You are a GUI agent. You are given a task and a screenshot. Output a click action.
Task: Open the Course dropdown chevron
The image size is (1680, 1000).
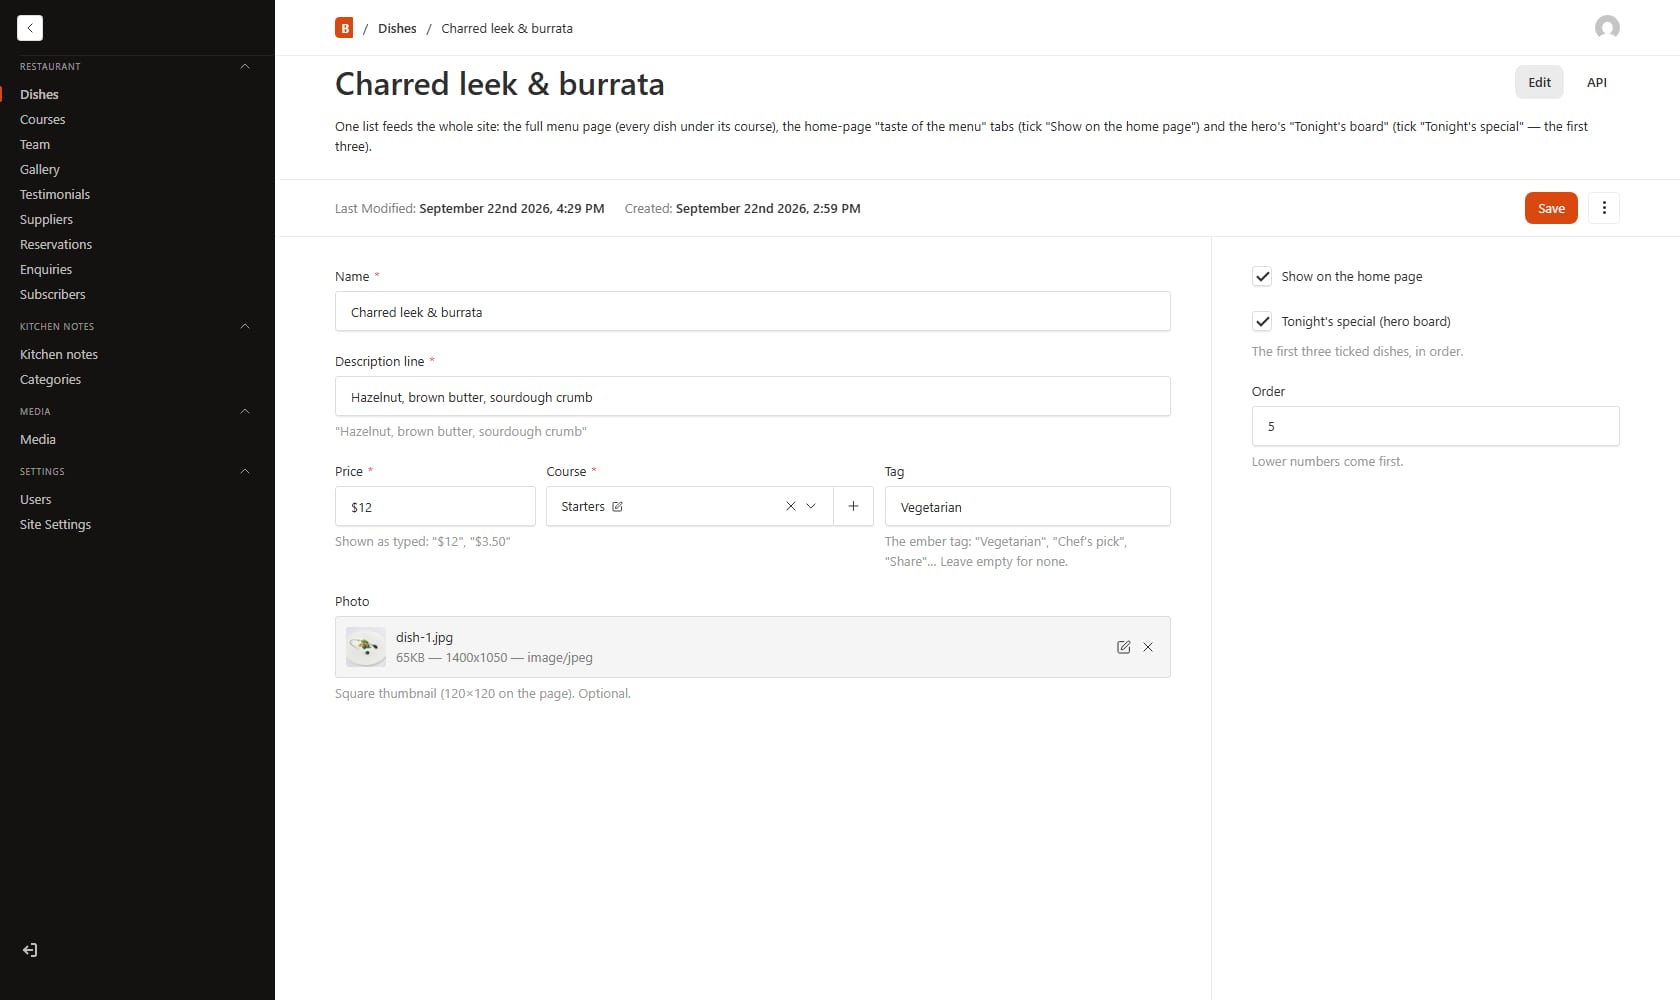811,506
